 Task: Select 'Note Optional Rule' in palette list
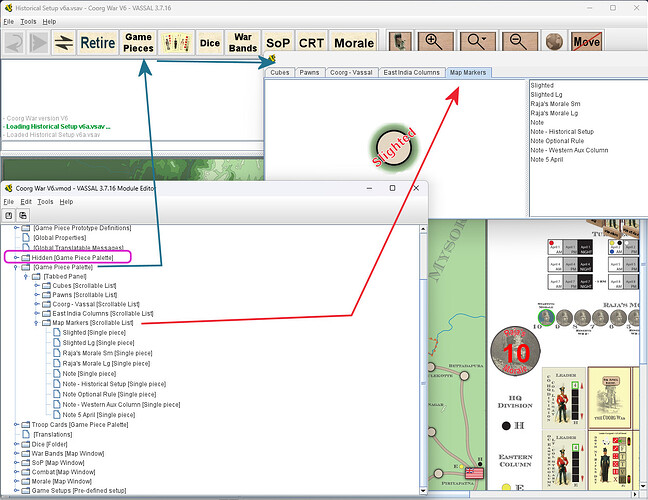point(557,141)
